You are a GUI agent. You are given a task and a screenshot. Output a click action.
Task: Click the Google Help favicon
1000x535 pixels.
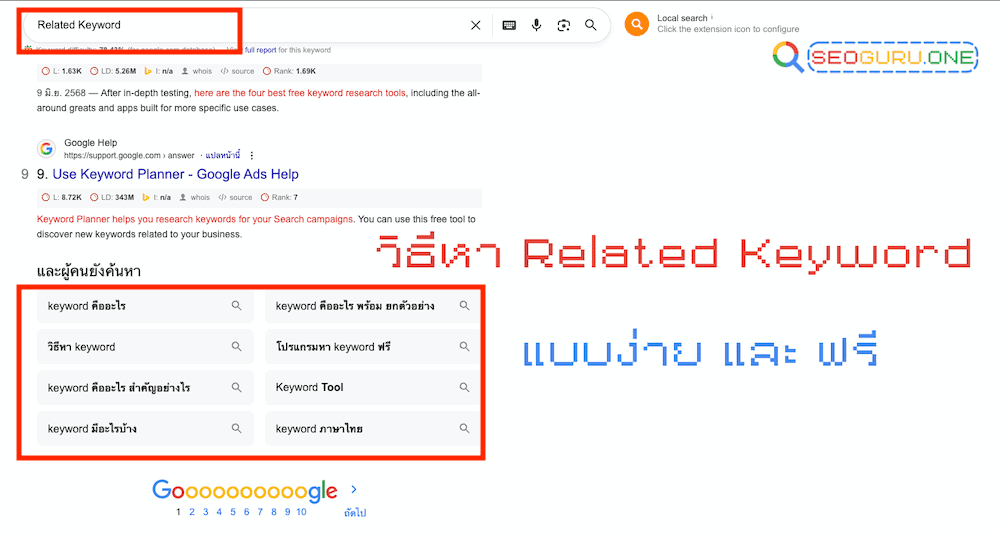click(46, 149)
